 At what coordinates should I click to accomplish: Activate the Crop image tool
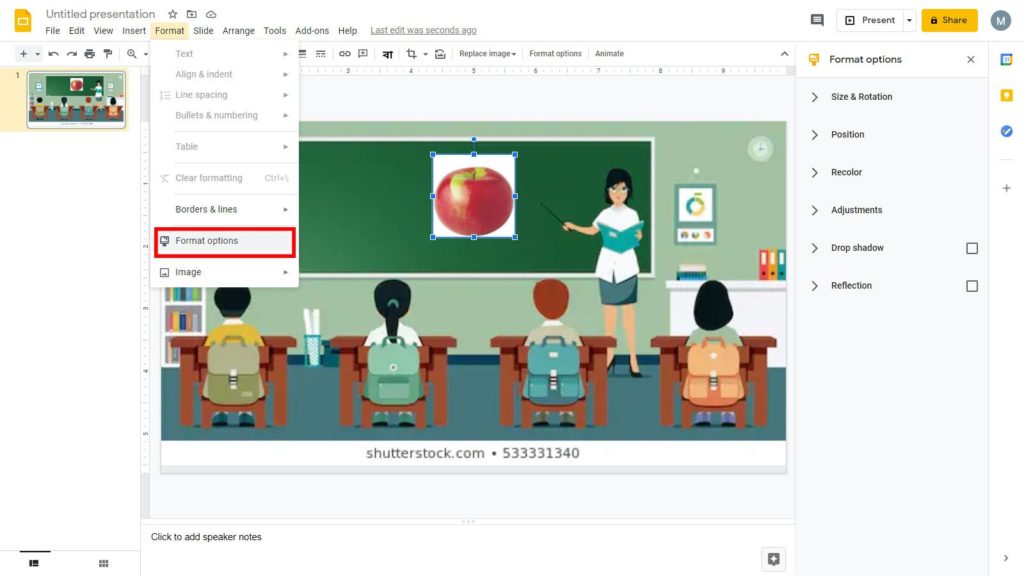tap(411, 54)
